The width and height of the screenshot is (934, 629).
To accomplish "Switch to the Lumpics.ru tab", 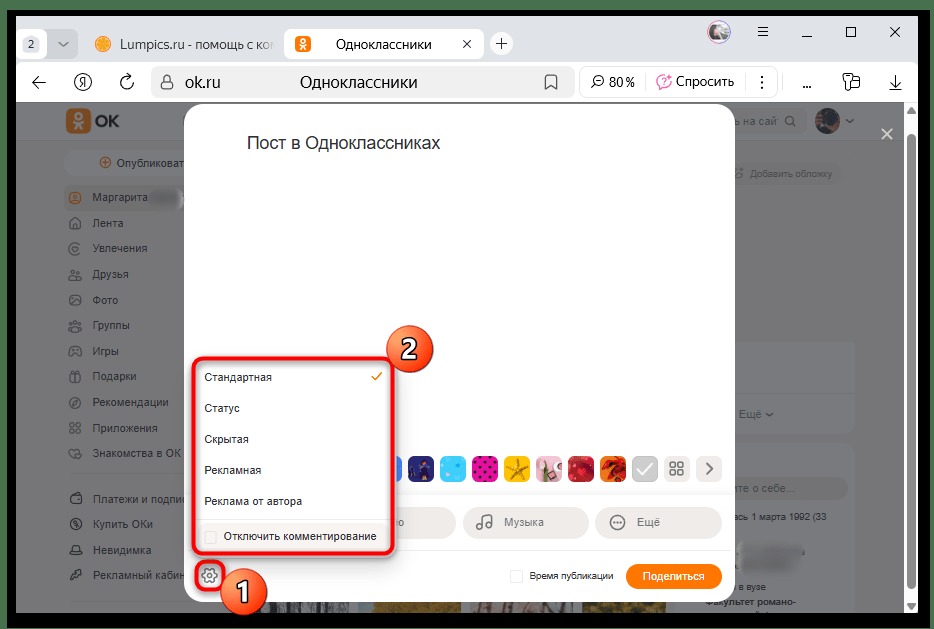I will (183, 44).
